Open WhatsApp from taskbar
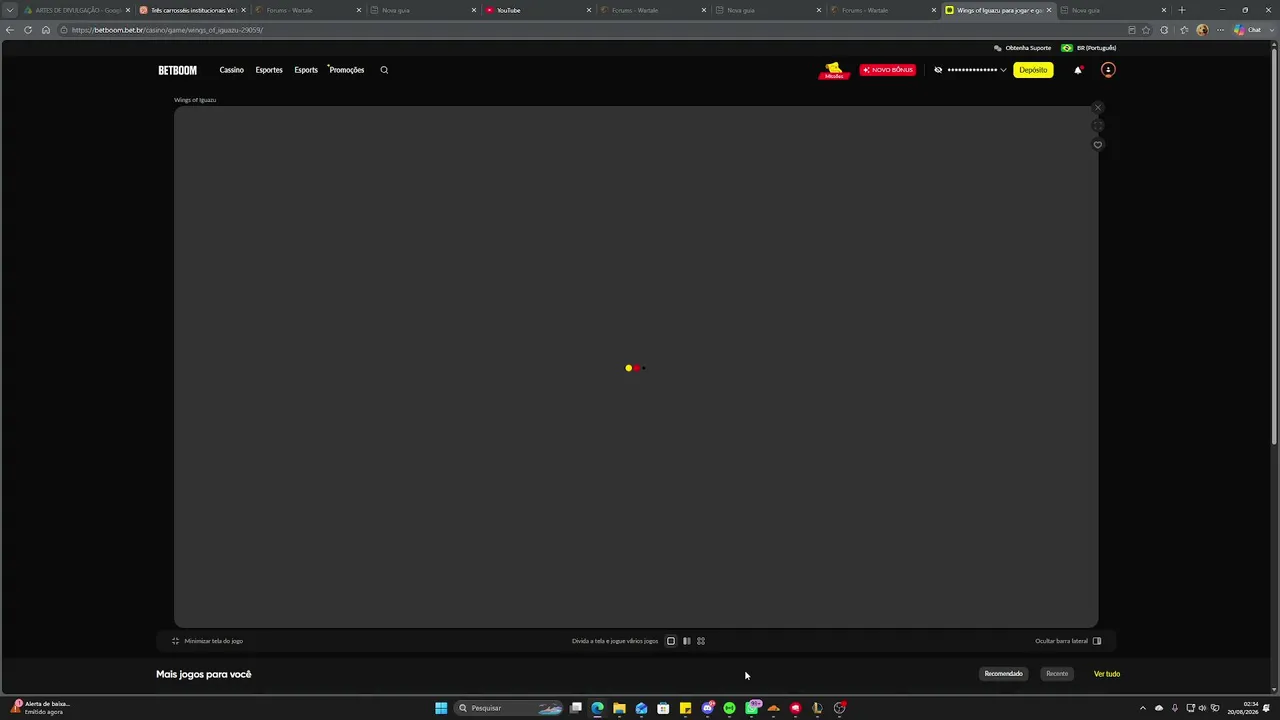Screen dimensions: 1280x720 752,708
